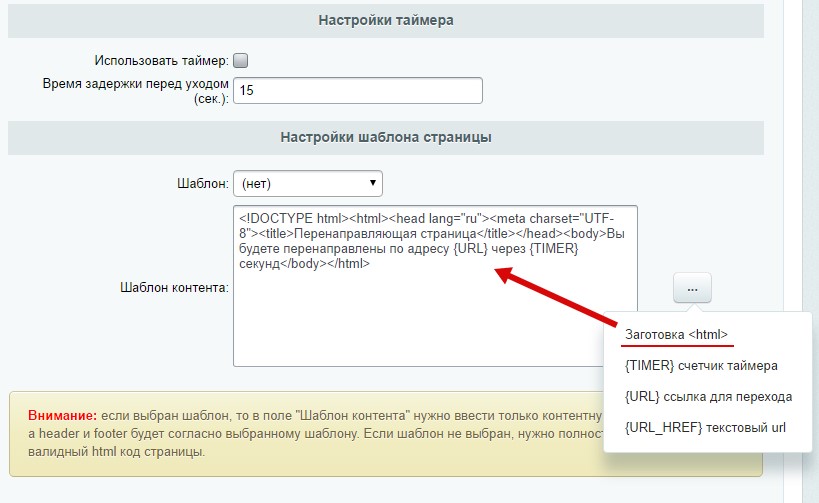Choose '{URL} ссылка для перехода' menu entry

(707, 396)
